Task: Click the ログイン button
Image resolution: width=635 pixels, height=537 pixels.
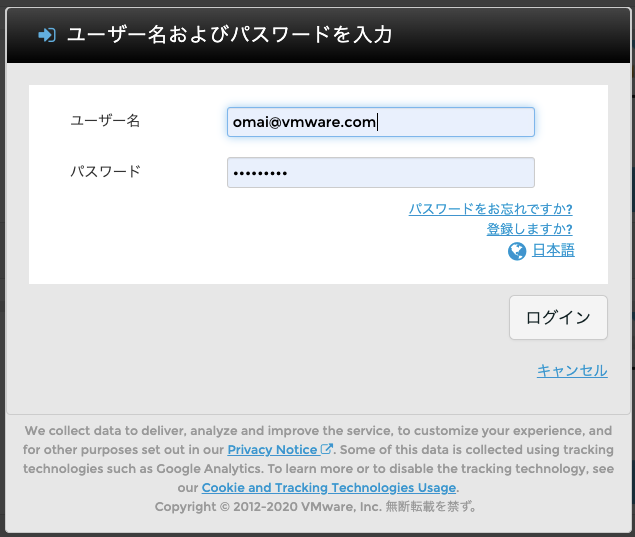Action: click(558, 318)
